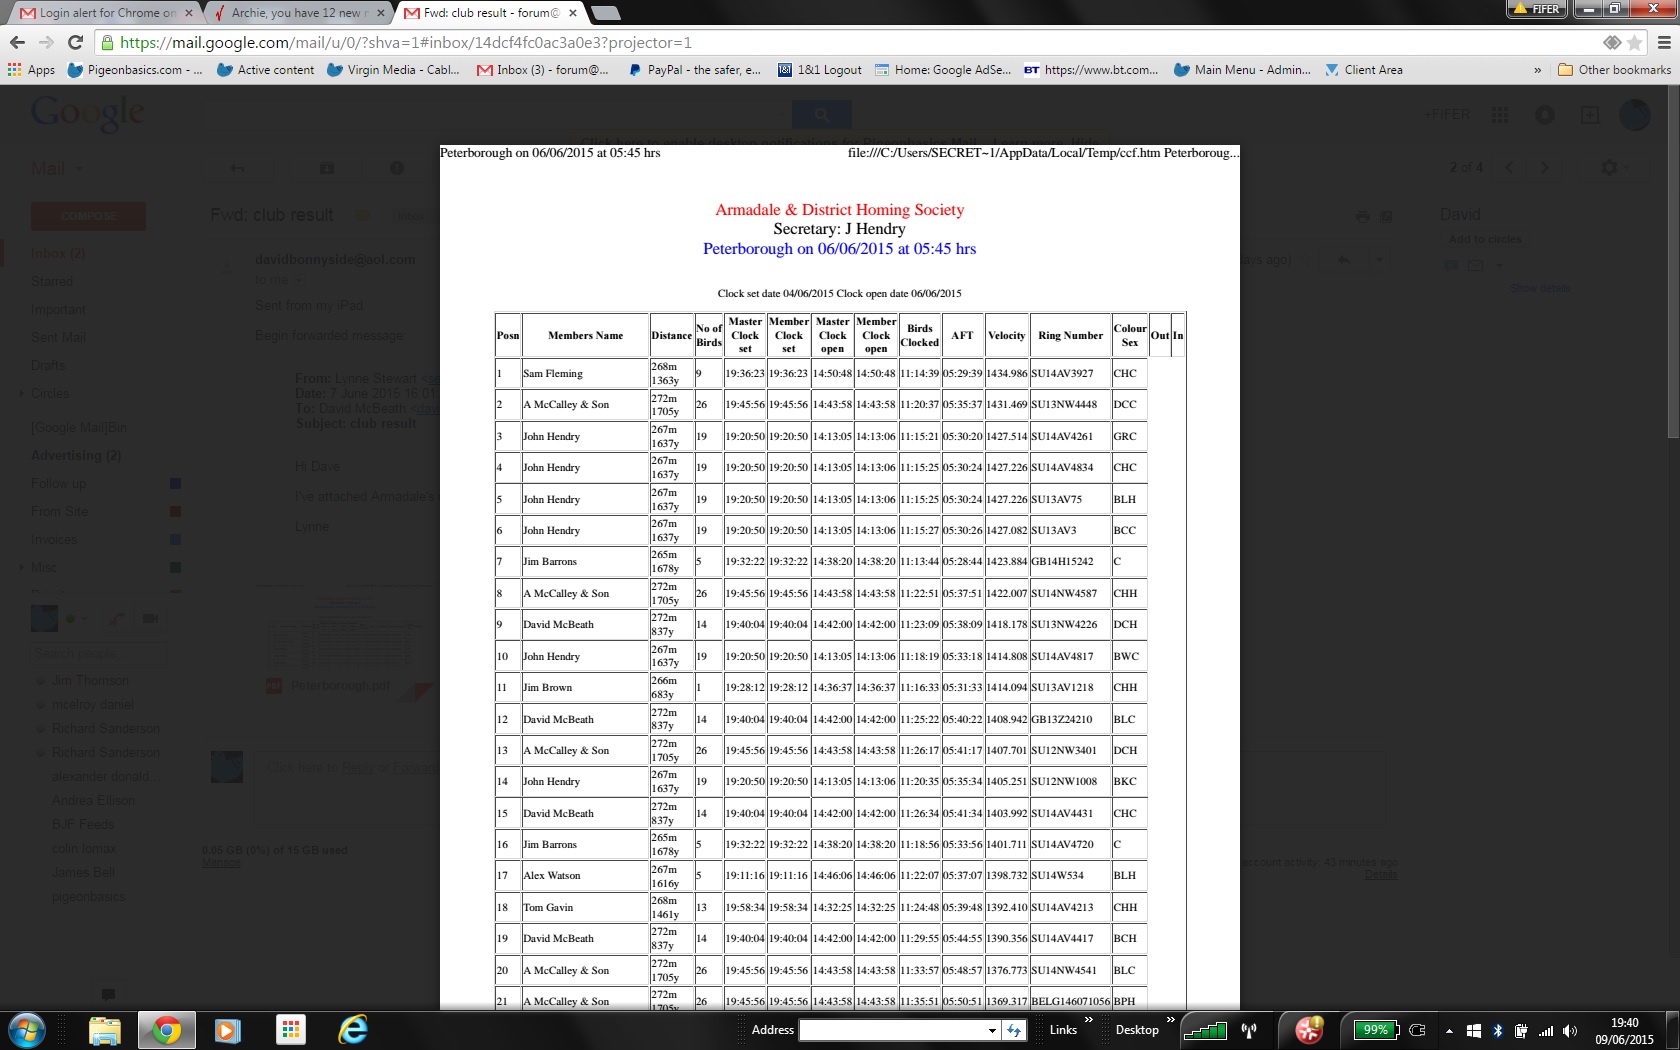Open Invoices label blue color swatch
Image resolution: width=1680 pixels, height=1050 pixels.
pyautogui.click(x=175, y=540)
